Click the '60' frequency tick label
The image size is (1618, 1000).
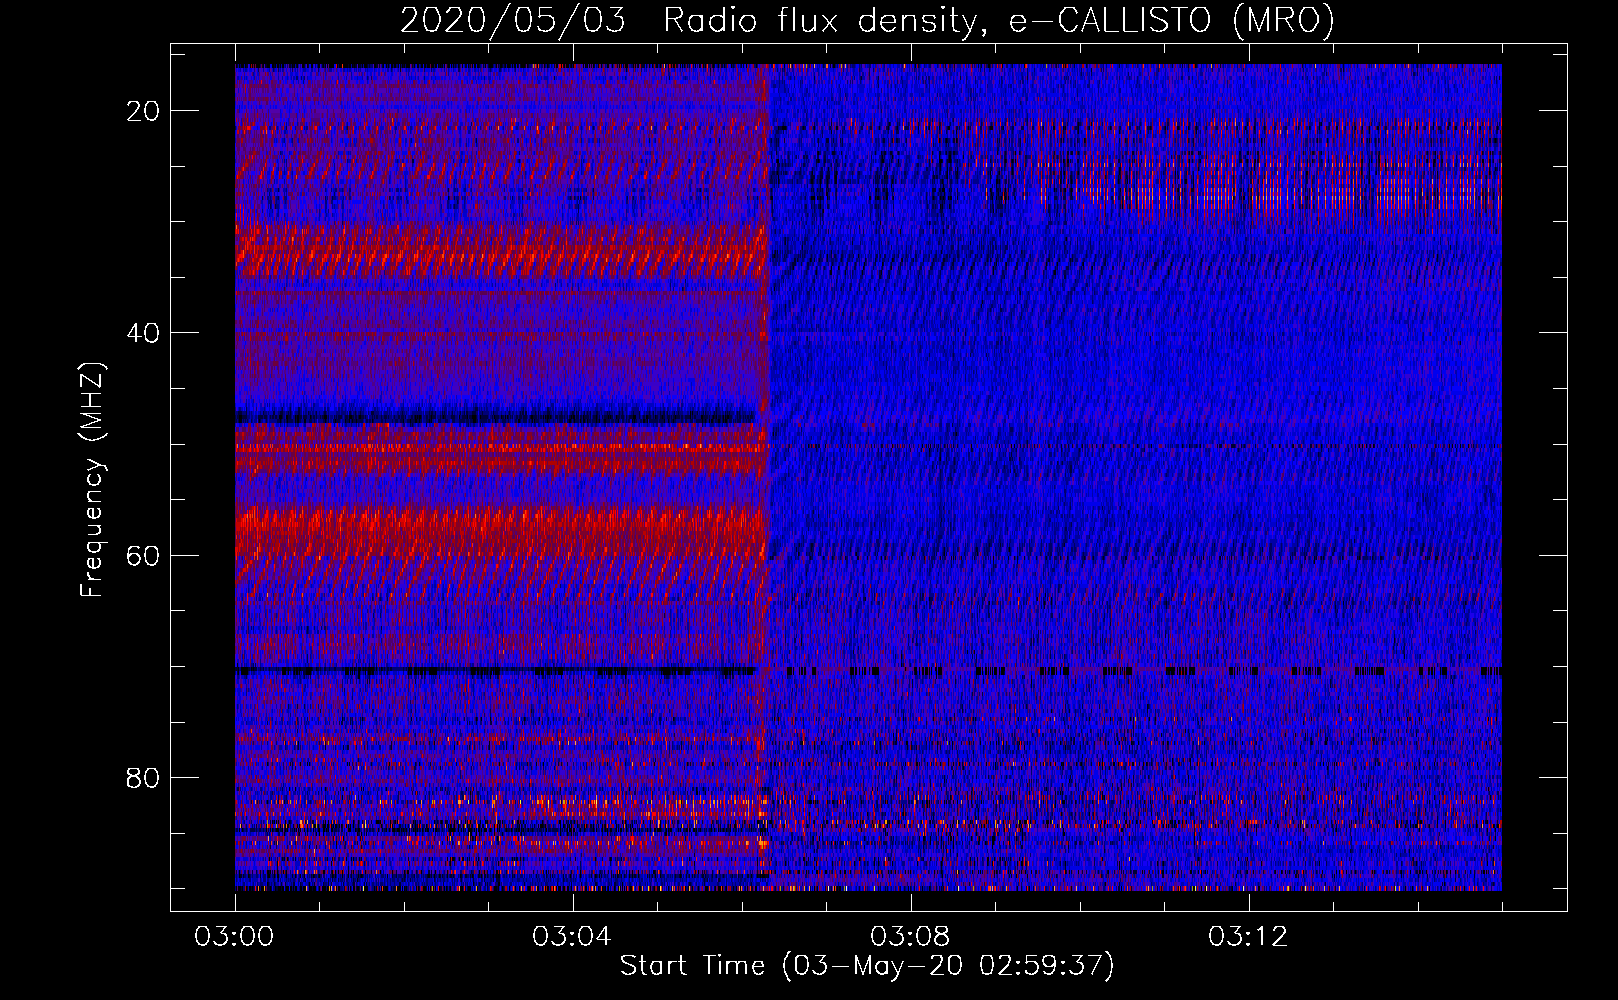(143, 555)
